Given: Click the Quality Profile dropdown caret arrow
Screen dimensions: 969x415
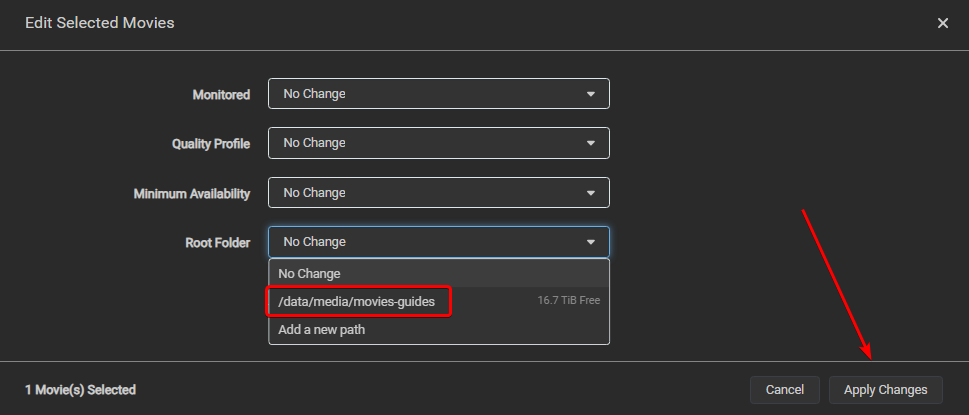Looking at the screenshot, I should coord(591,143).
